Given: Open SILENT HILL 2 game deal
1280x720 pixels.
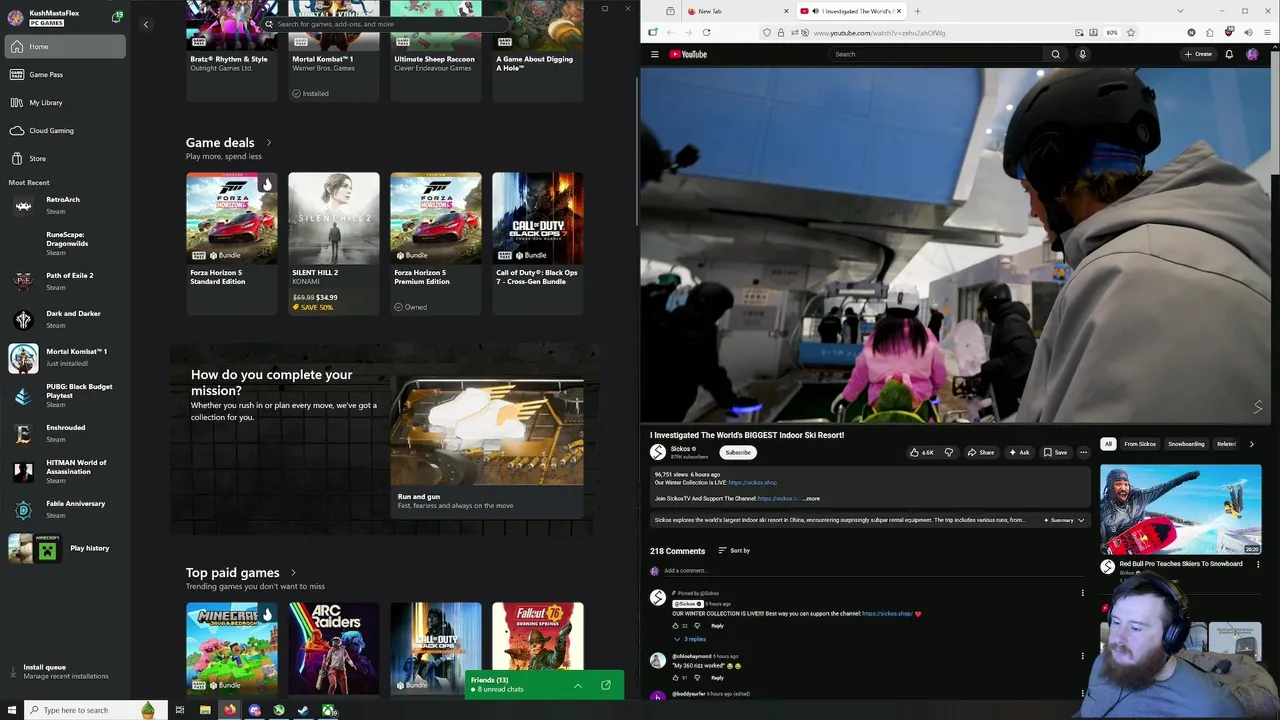Looking at the screenshot, I should pyautogui.click(x=334, y=244).
